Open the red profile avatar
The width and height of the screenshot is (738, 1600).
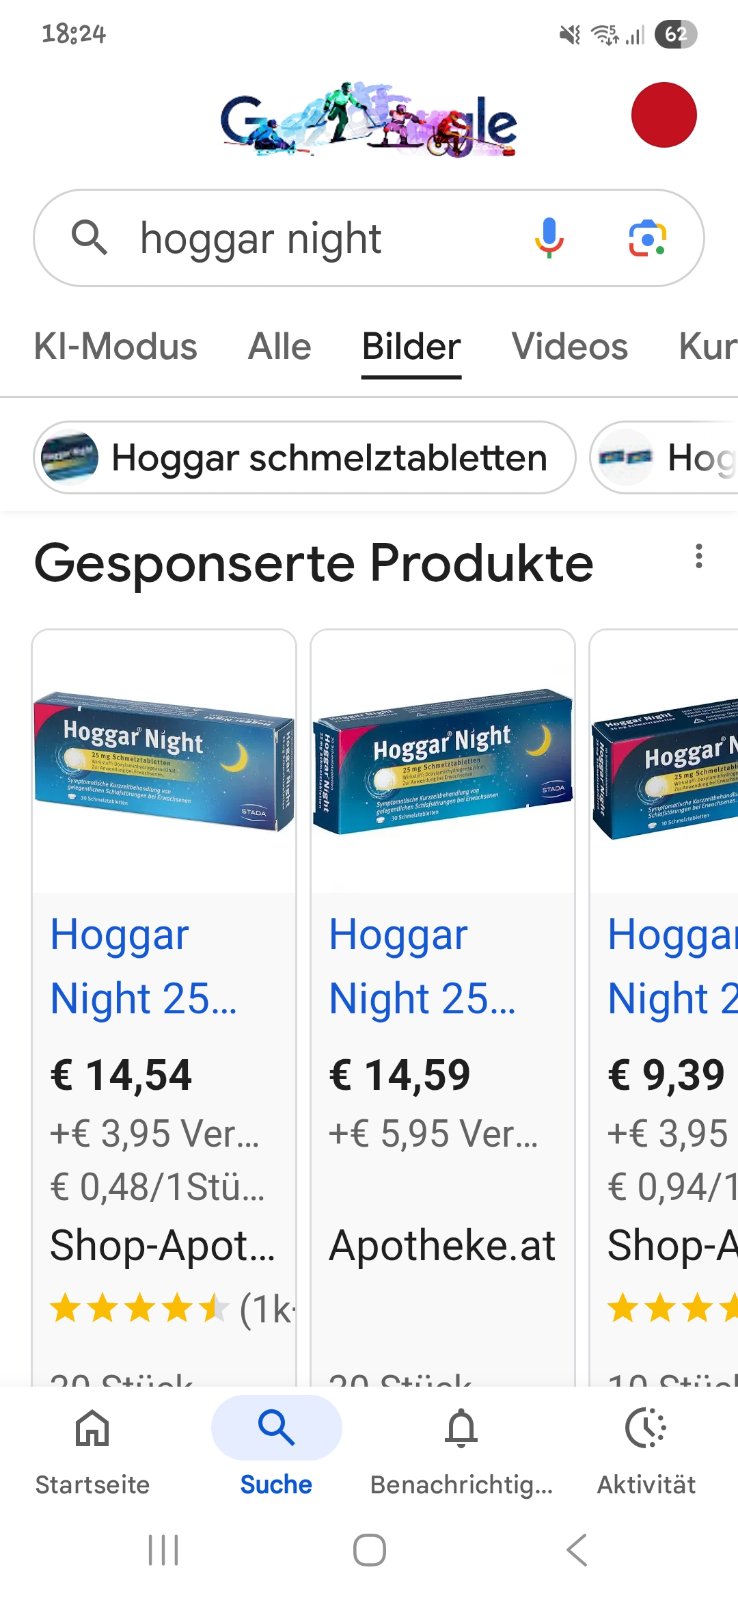point(663,115)
